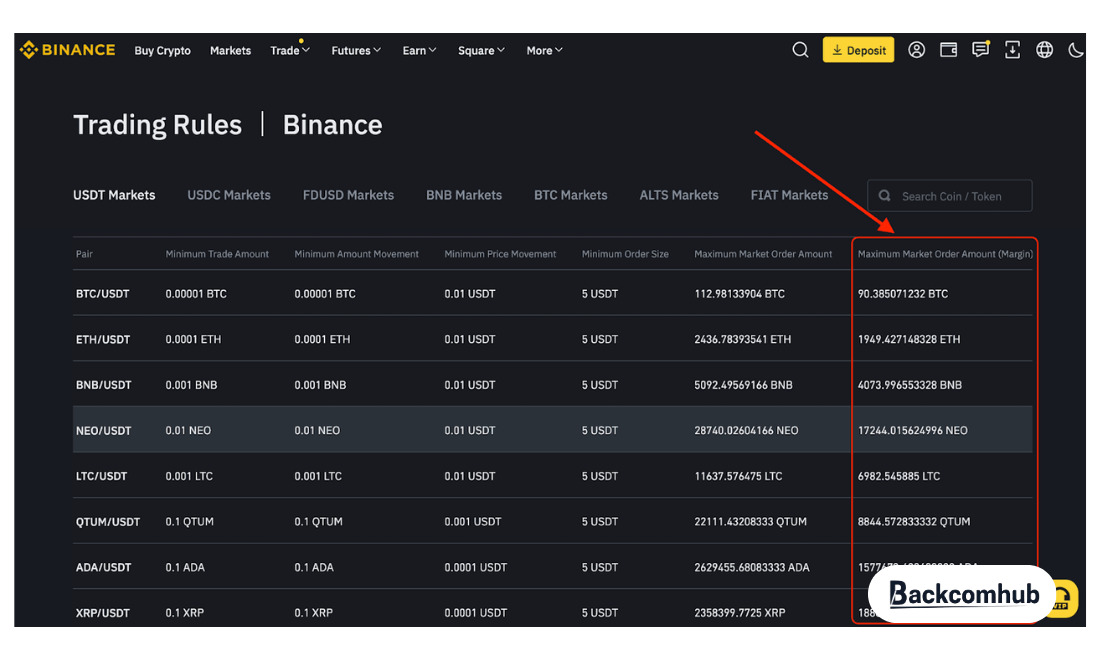This screenshot has width=1100, height=660.
Task: Select the NEO/USDT pair
Action: pyautogui.click(x=104, y=431)
